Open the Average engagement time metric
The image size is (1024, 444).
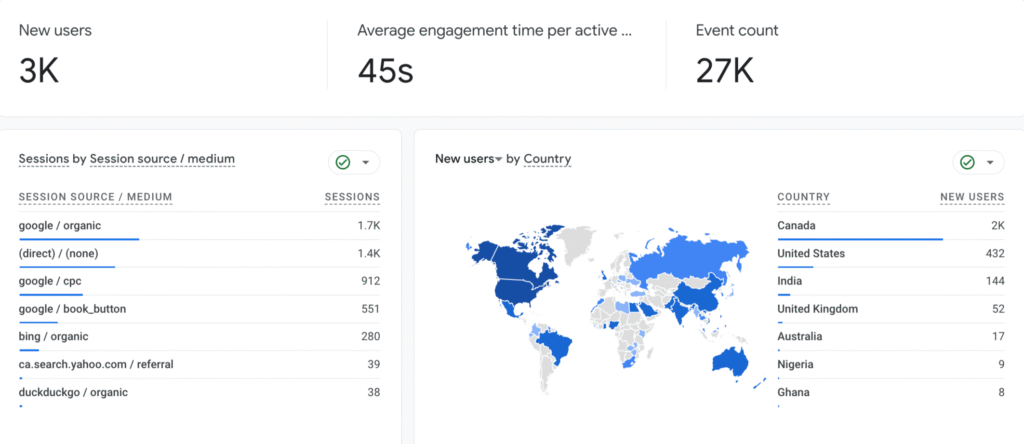[x=494, y=31]
